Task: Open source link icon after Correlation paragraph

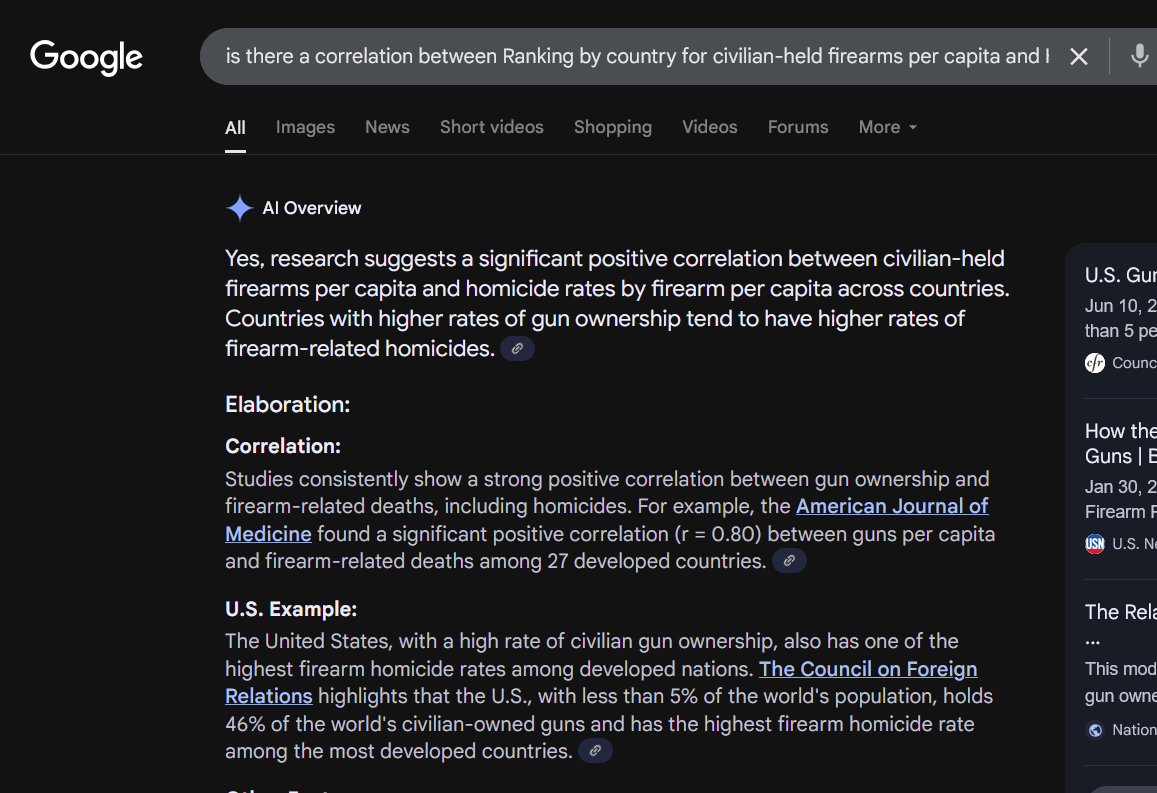Action: point(789,561)
